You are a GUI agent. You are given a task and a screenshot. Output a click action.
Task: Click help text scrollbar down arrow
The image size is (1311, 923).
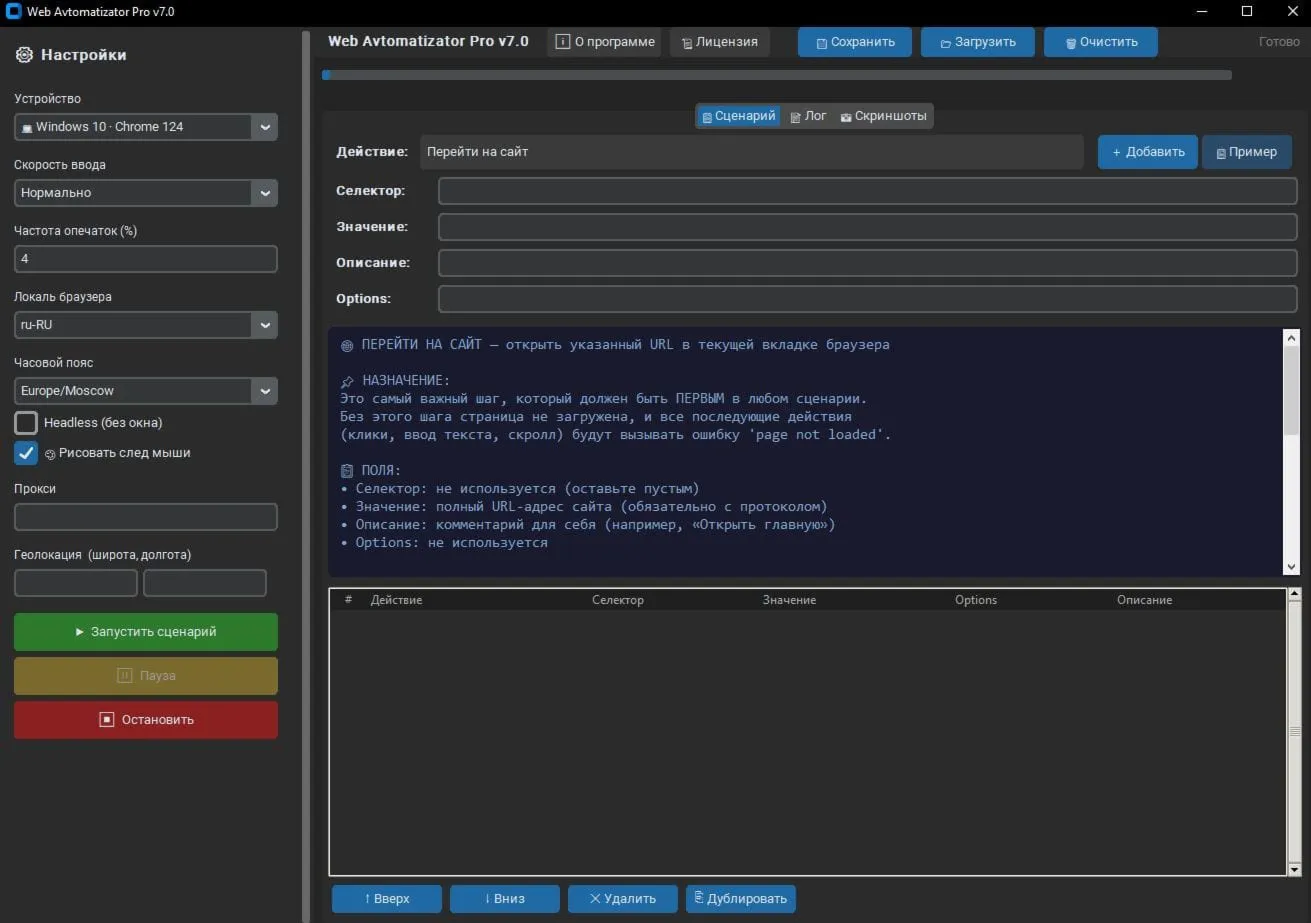pos(1291,566)
